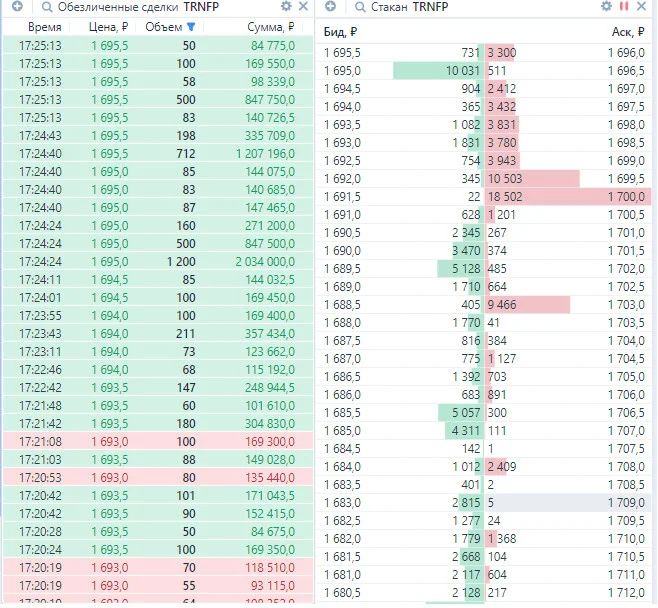The height and width of the screenshot is (608, 658).
Task: Click the bid price 1 683,0
Action: point(342,503)
